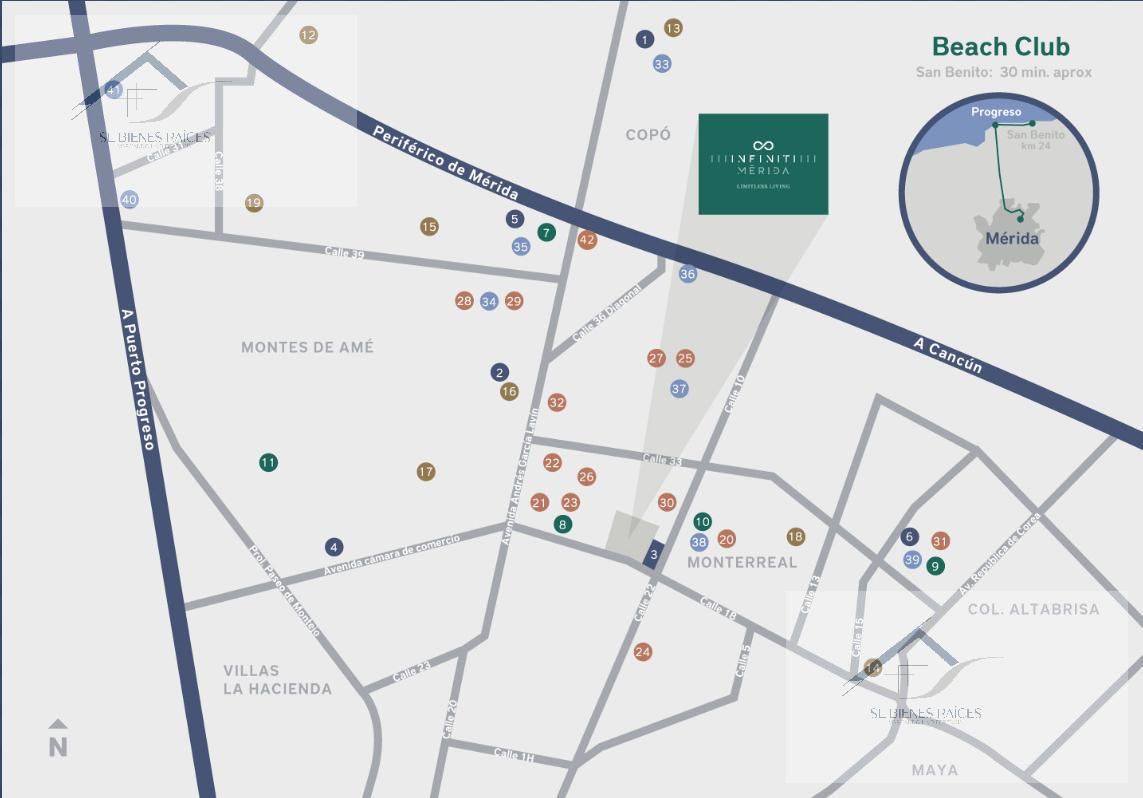The height and width of the screenshot is (798, 1143).
Task: Click the Infiniti Mérida green logo box
Action: (x=763, y=164)
